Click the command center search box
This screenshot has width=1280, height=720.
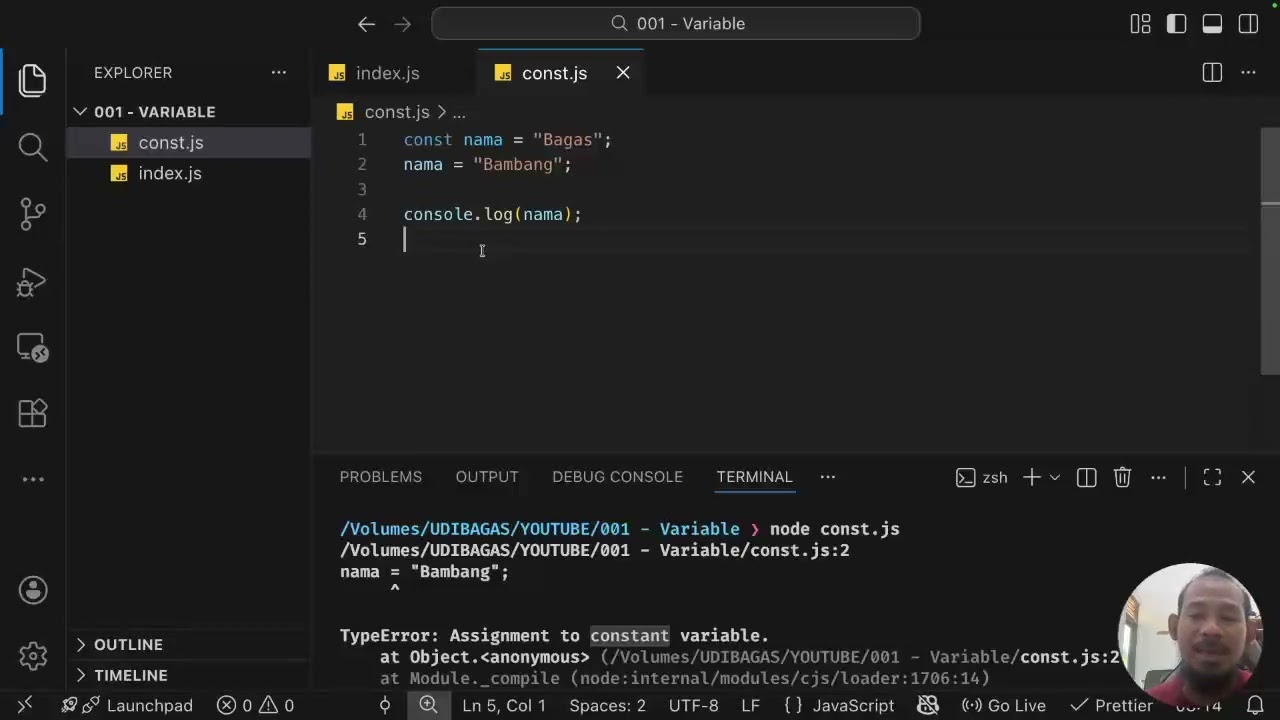point(676,24)
